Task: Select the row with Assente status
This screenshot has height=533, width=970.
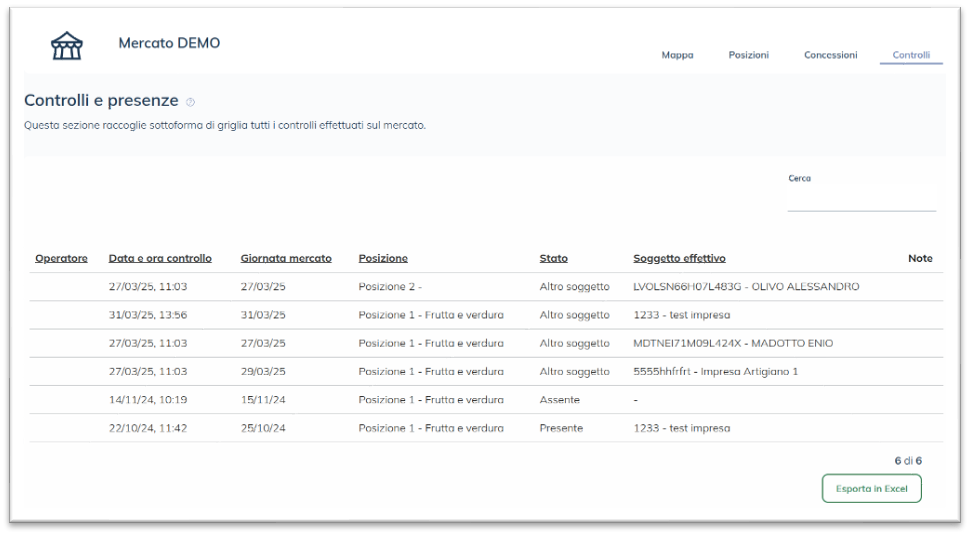Action: tap(561, 400)
